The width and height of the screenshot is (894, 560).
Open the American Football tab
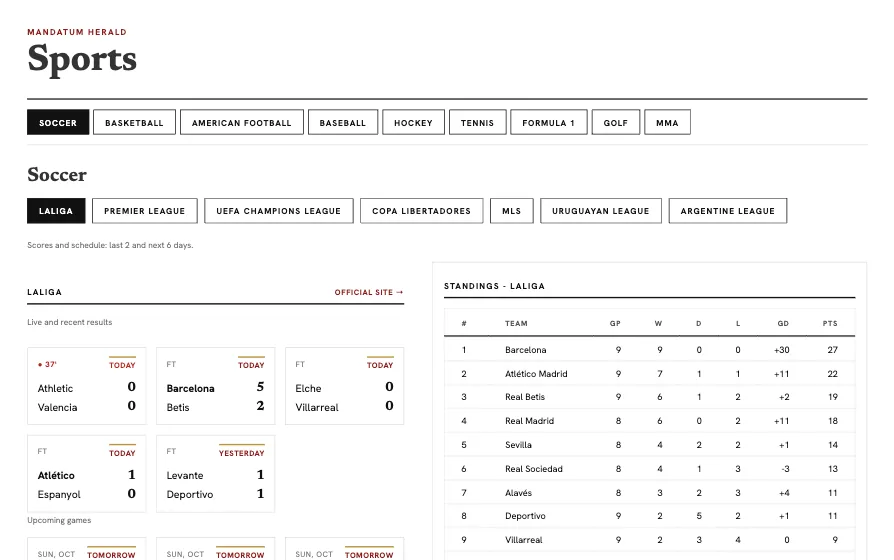(x=242, y=122)
